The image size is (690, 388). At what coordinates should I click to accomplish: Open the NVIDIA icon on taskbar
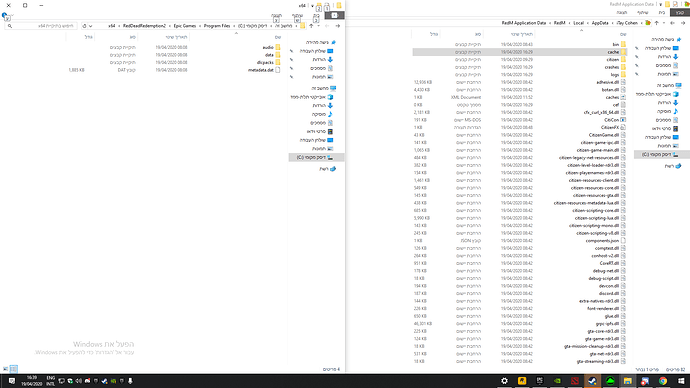[557, 381]
